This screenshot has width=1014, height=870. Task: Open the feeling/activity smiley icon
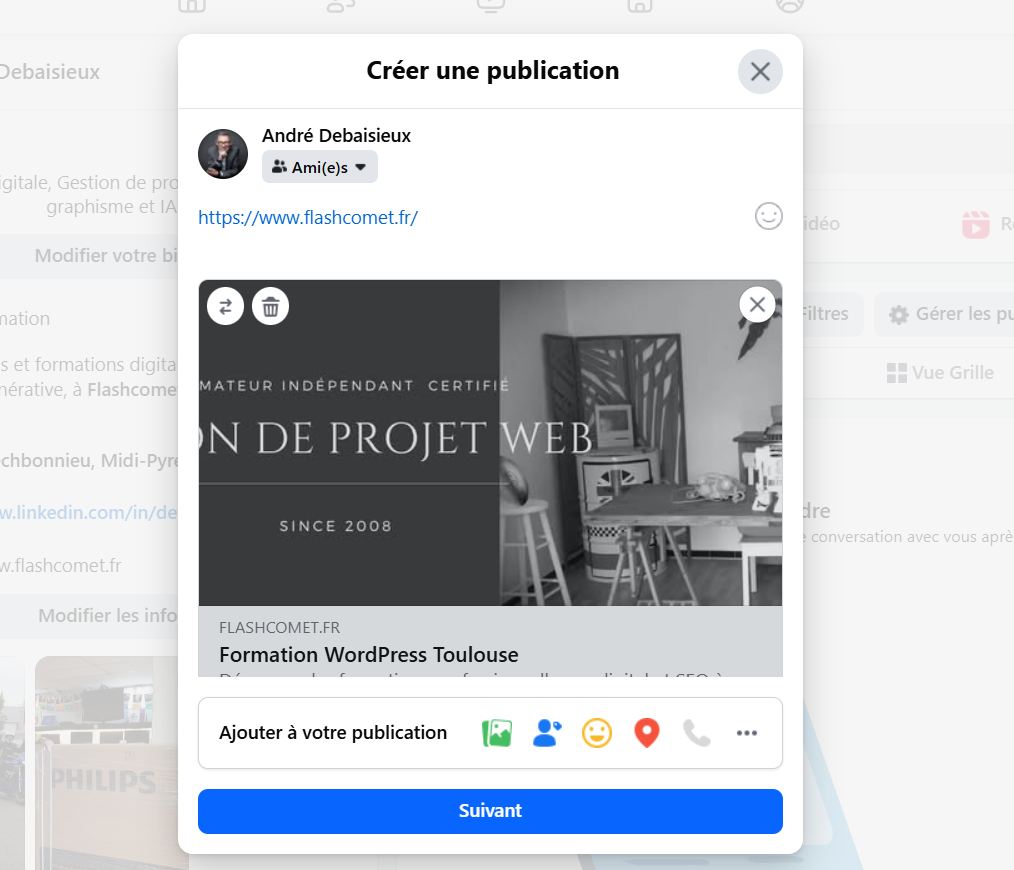[596, 733]
